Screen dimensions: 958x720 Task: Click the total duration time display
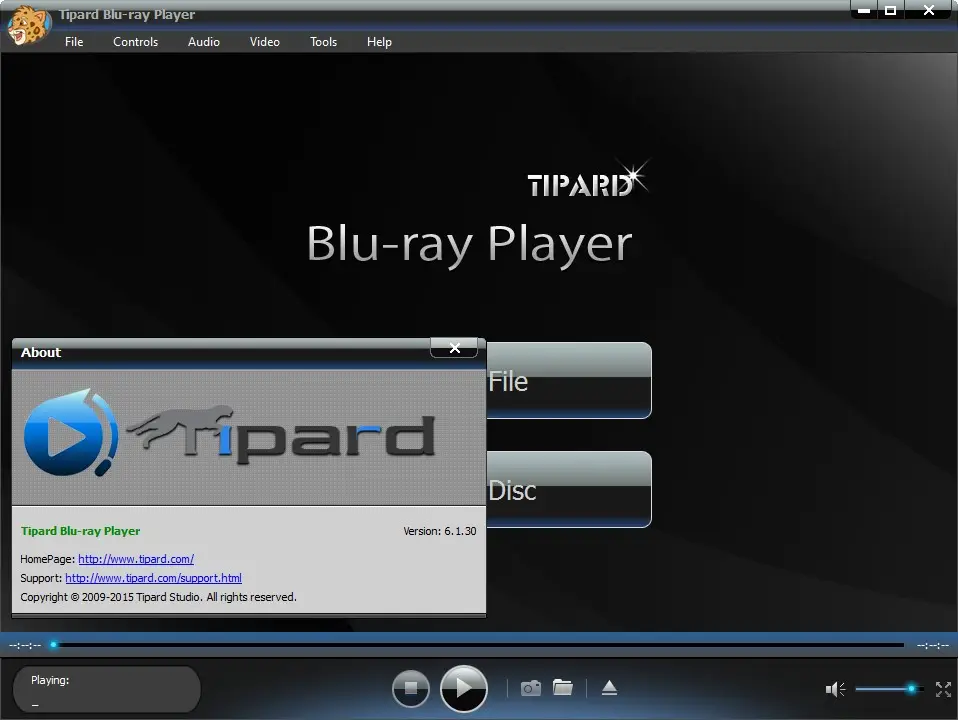pyautogui.click(x=932, y=645)
